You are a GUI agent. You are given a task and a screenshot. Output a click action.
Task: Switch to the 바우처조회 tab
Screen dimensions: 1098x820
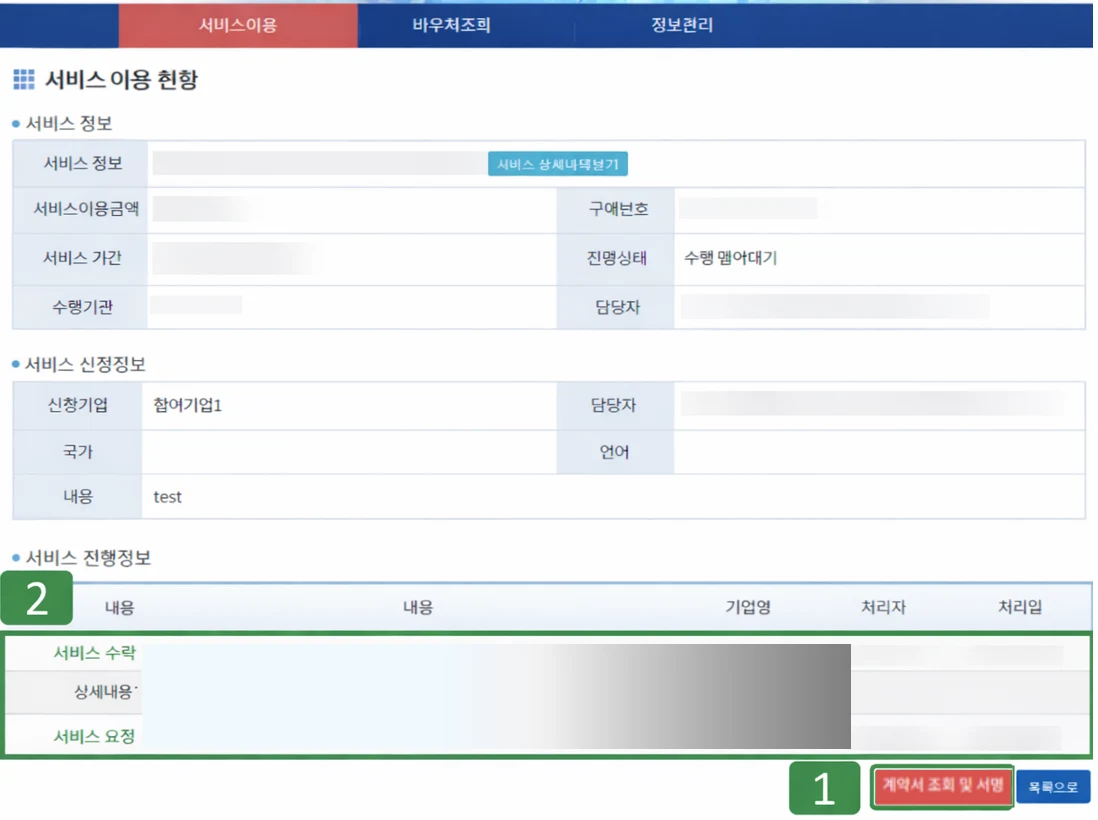click(452, 25)
